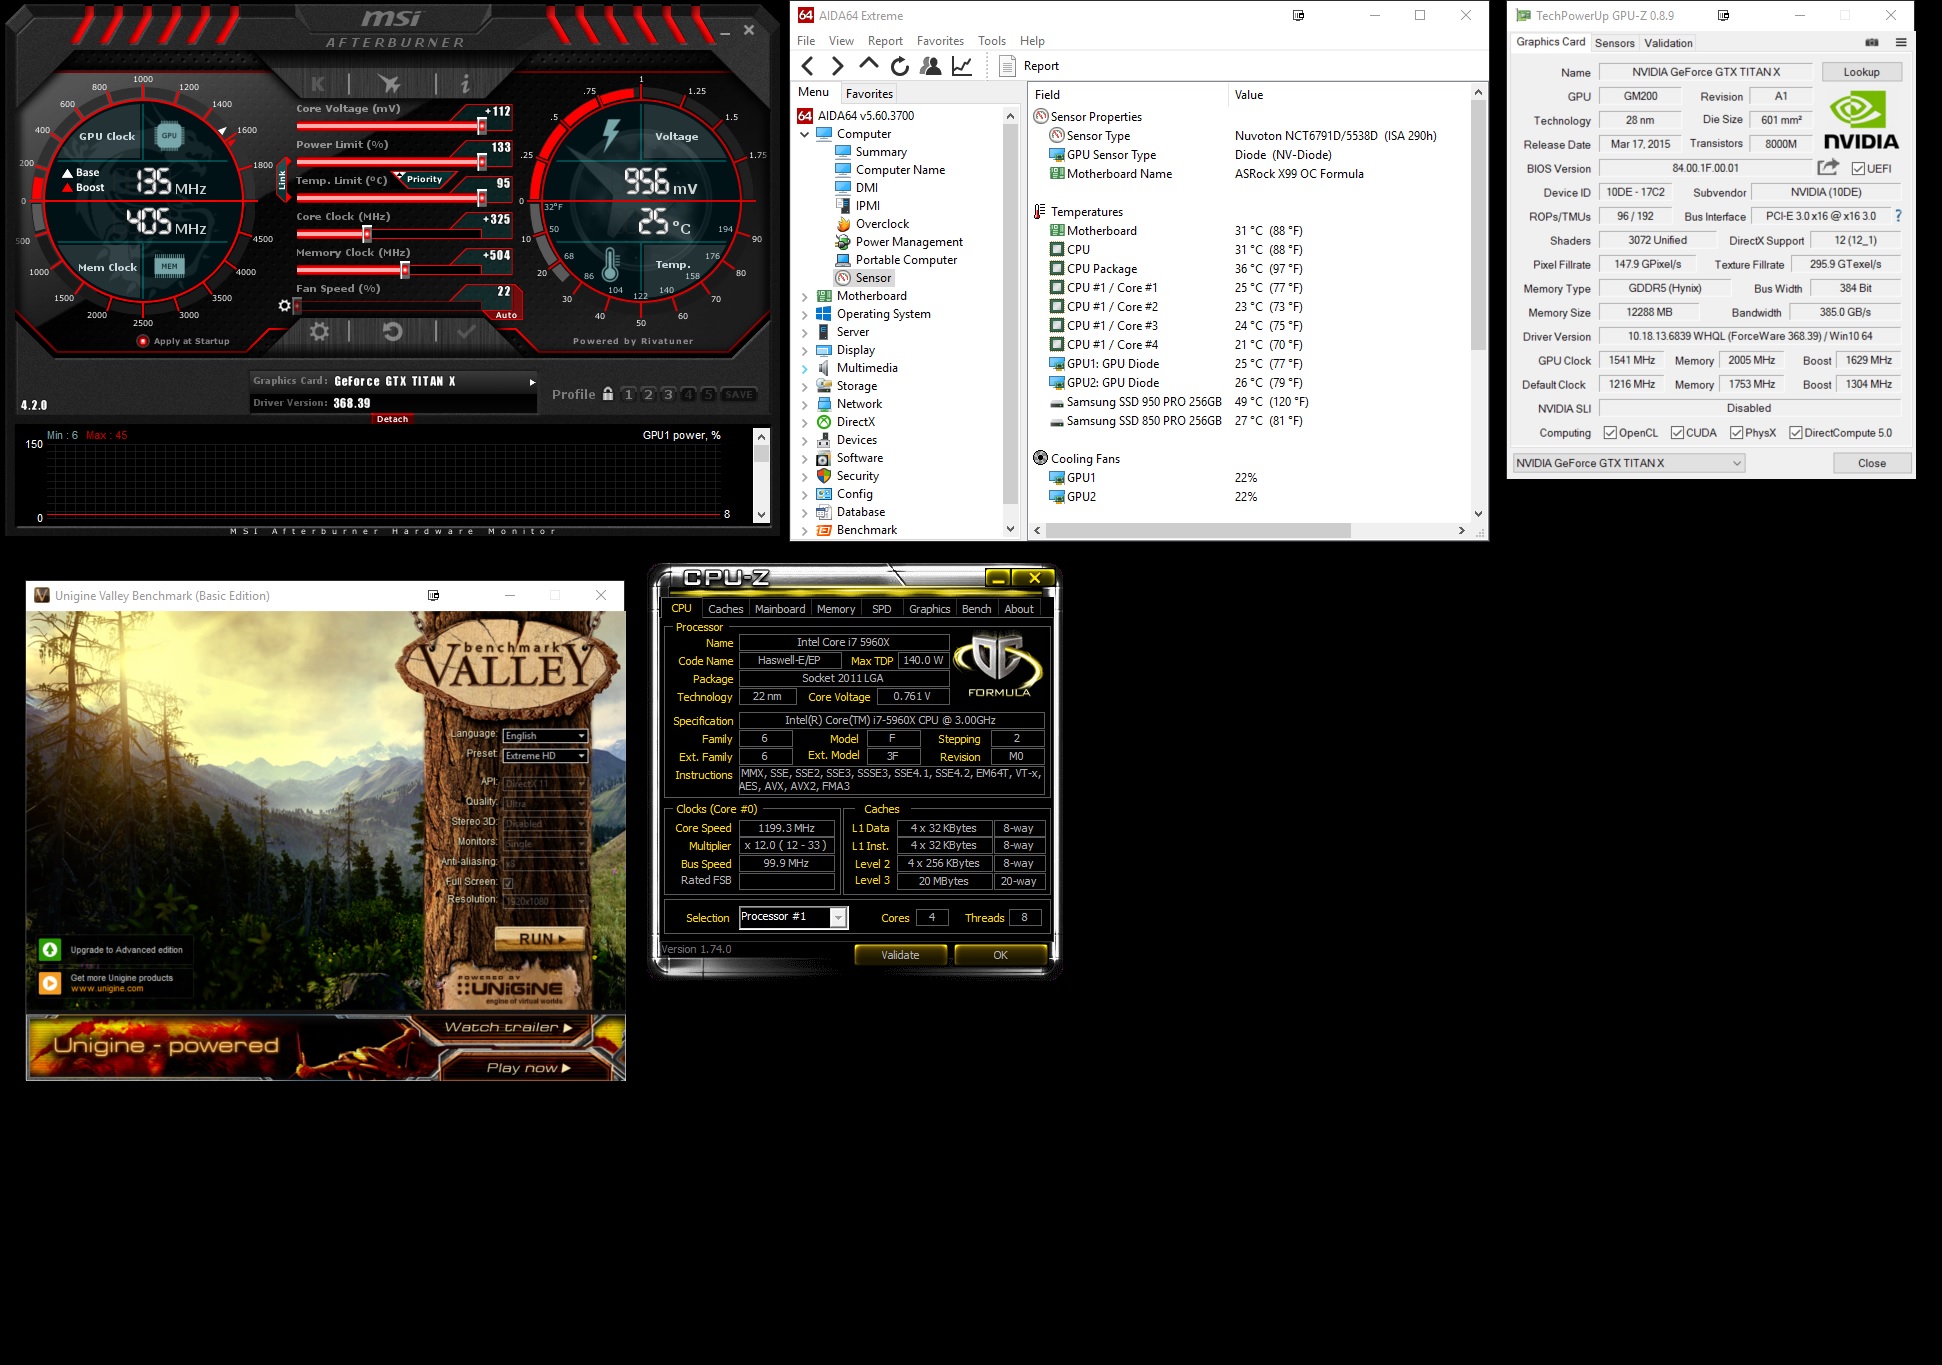Toggle Auto fan speed in Afterburner
The height and width of the screenshot is (1365, 1942).
pos(506,315)
